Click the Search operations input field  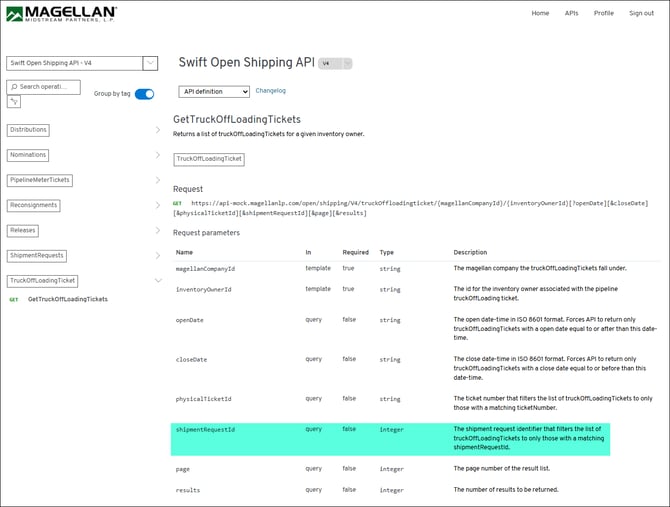(44, 87)
